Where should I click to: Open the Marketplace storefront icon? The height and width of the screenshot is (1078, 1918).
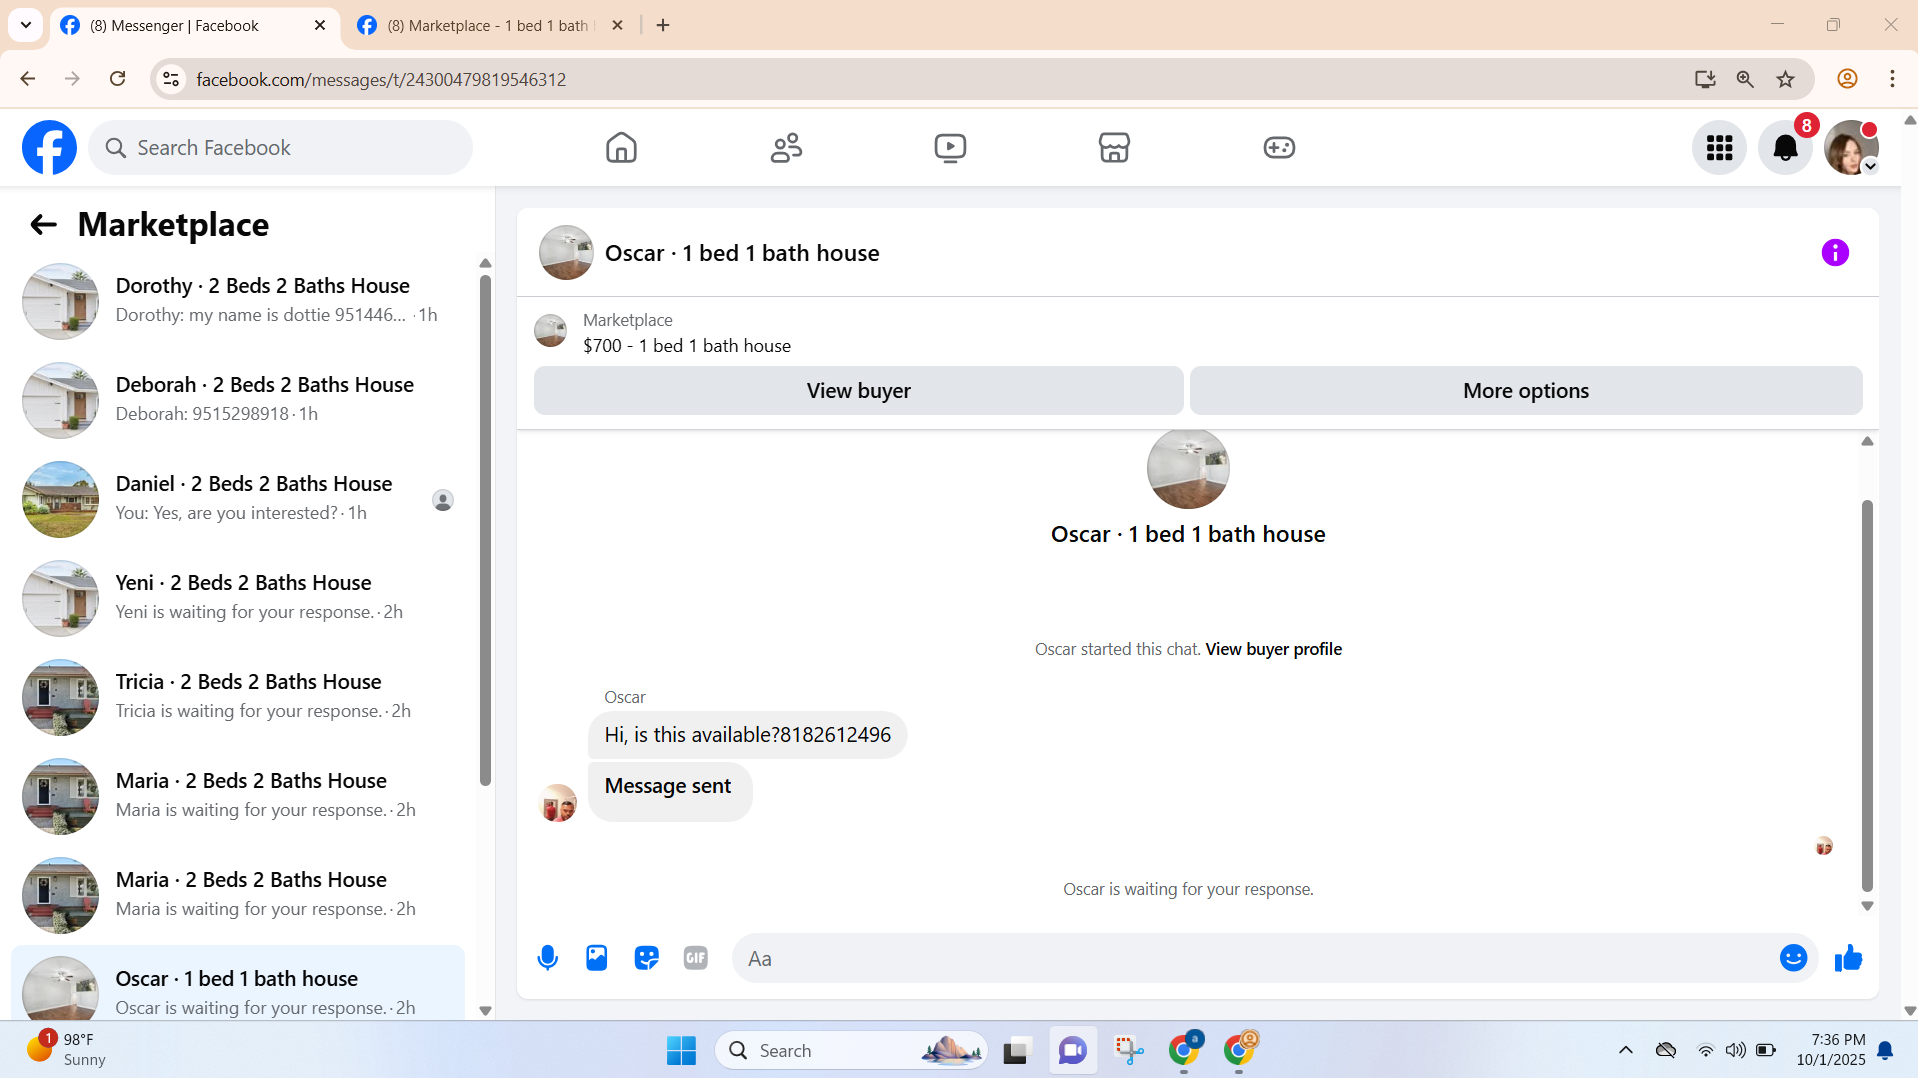pos(1114,148)
